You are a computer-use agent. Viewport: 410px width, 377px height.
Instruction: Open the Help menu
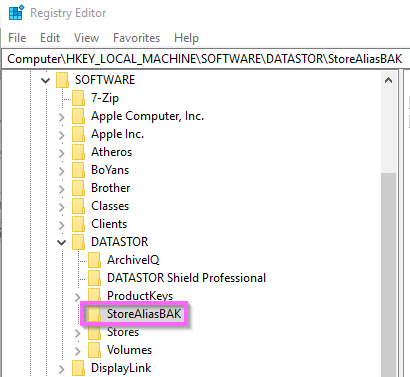(x=186, y=38)
